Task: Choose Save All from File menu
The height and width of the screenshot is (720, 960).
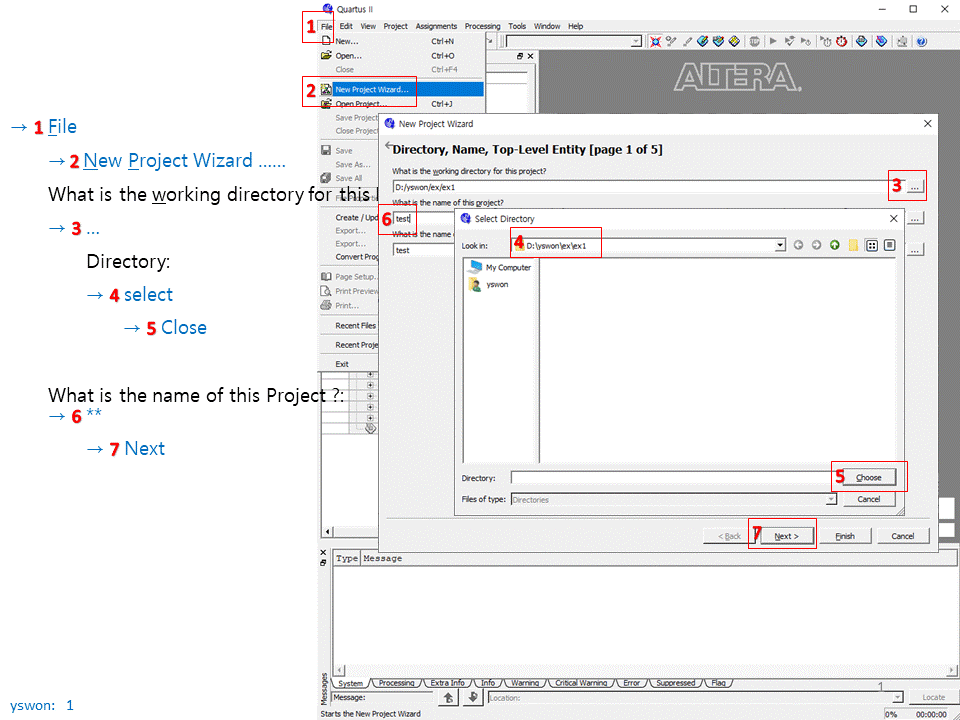Action: click(x=348, y=178)
